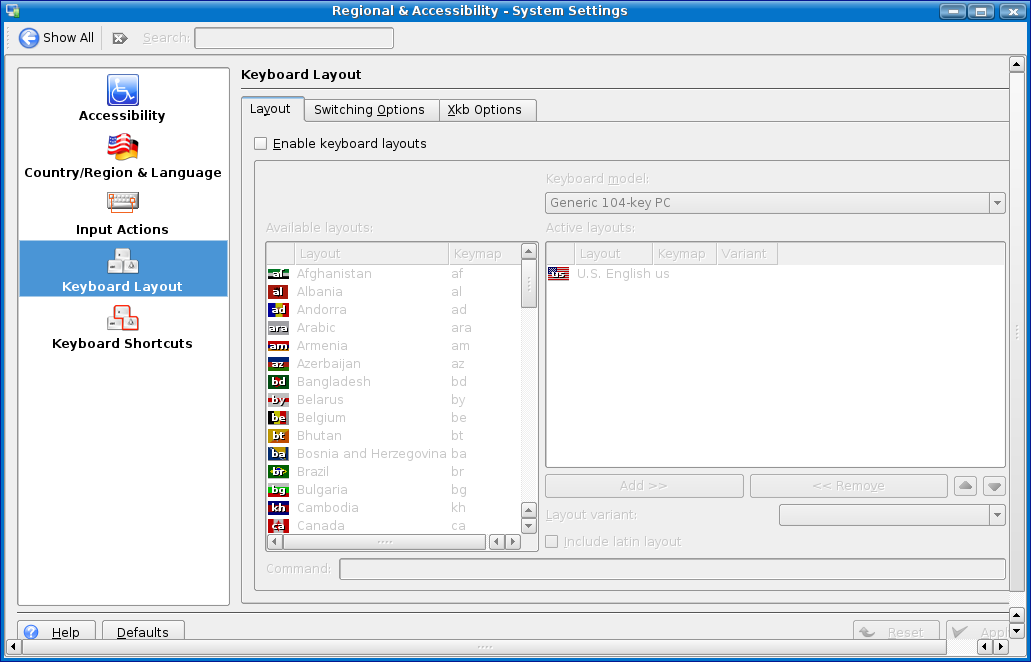Switch to the Switching Options tab

click(369, 110)
